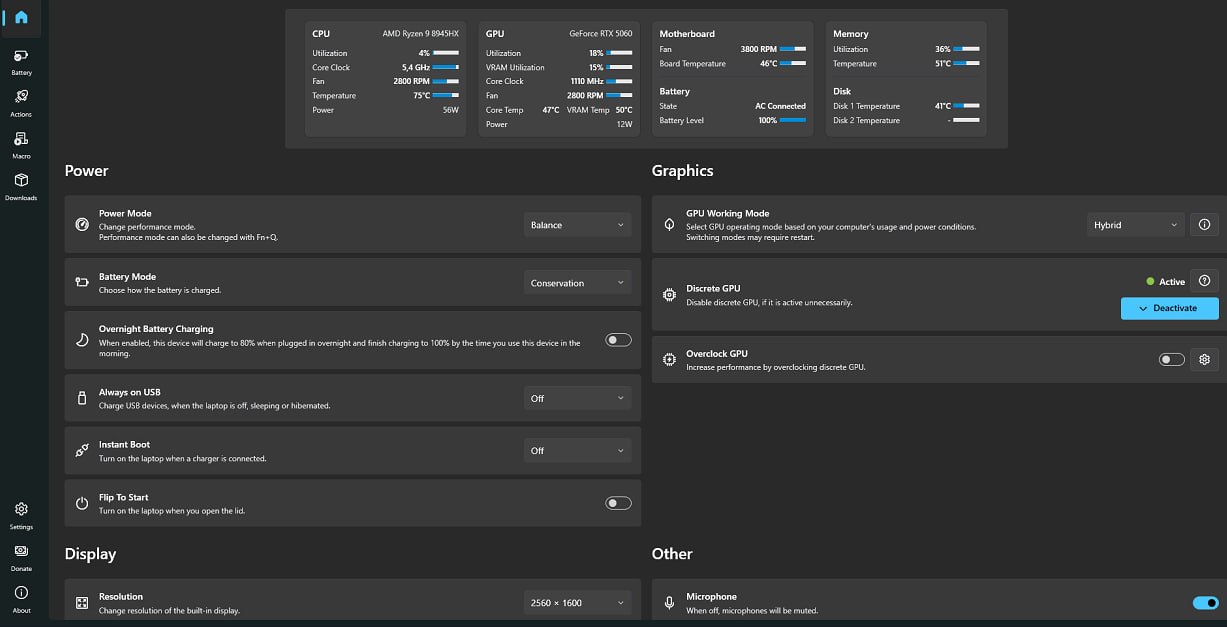Turn off the Microphone switch
This screenshot has width=1227, height=627.
(1206, 603)
